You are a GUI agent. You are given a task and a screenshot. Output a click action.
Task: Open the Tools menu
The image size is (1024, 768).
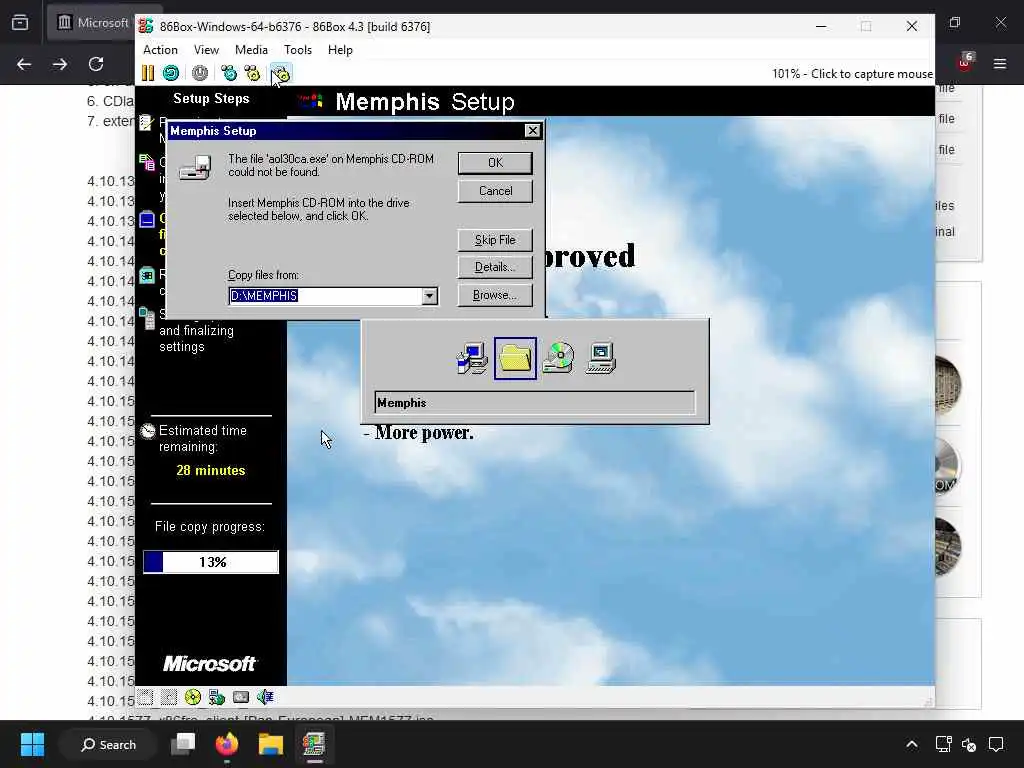point(298,50)
